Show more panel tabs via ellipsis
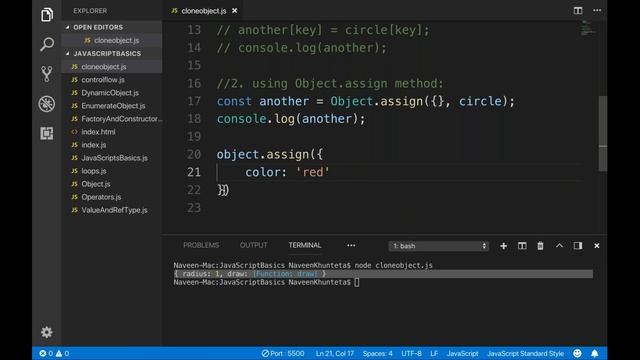 point(351,245)
